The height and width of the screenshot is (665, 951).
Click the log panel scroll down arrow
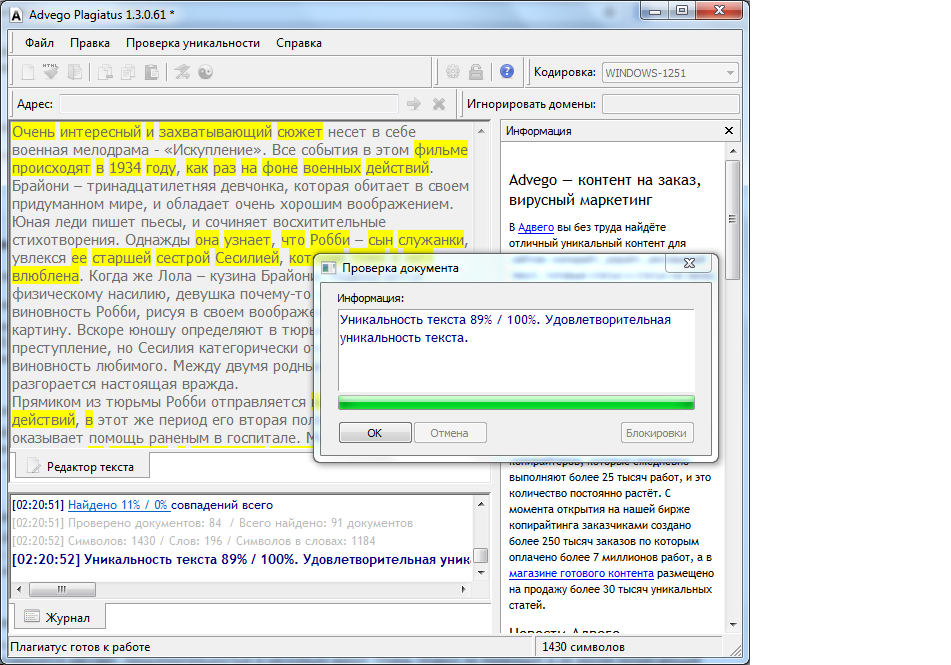[x=481, y=573]
